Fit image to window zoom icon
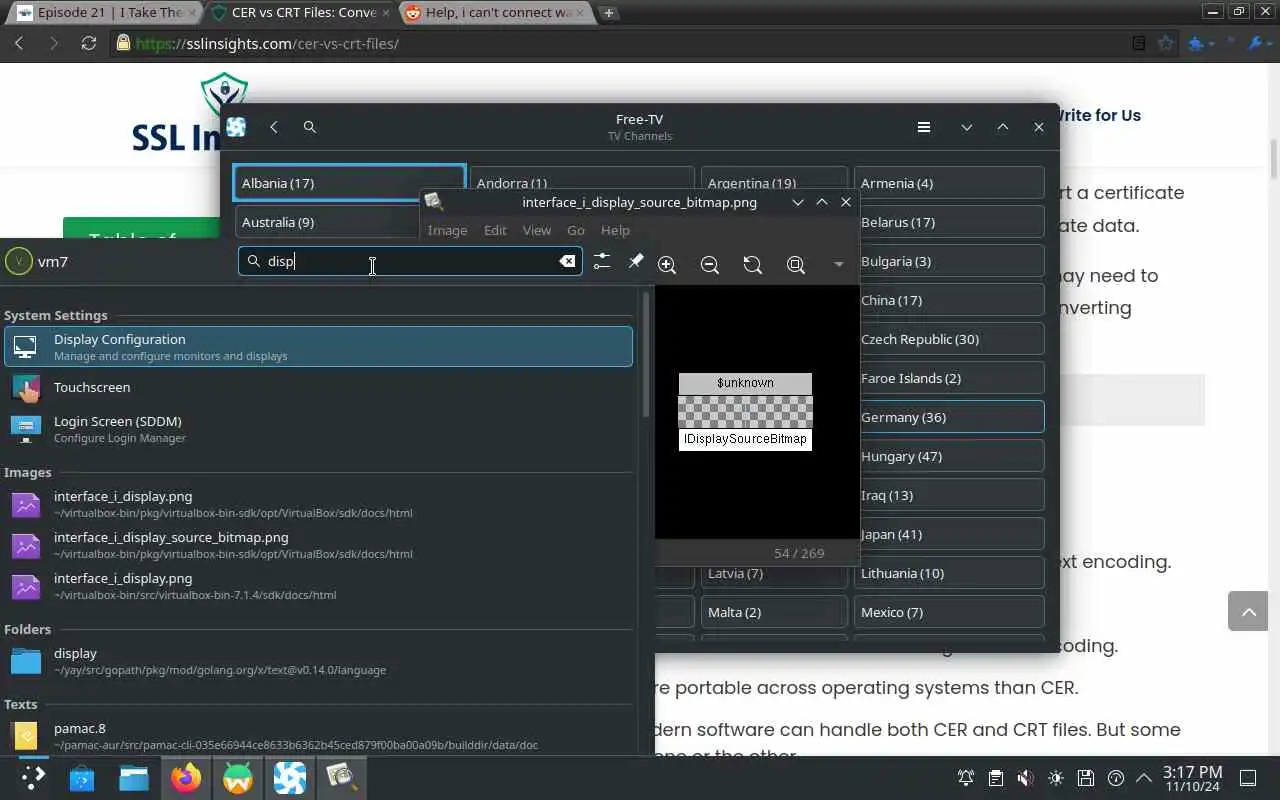1280x800 pixels. click(x=796, y=265)
